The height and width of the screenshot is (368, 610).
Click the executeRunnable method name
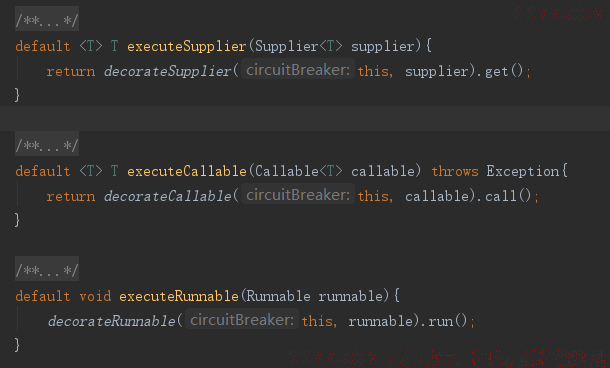point(179,296)
